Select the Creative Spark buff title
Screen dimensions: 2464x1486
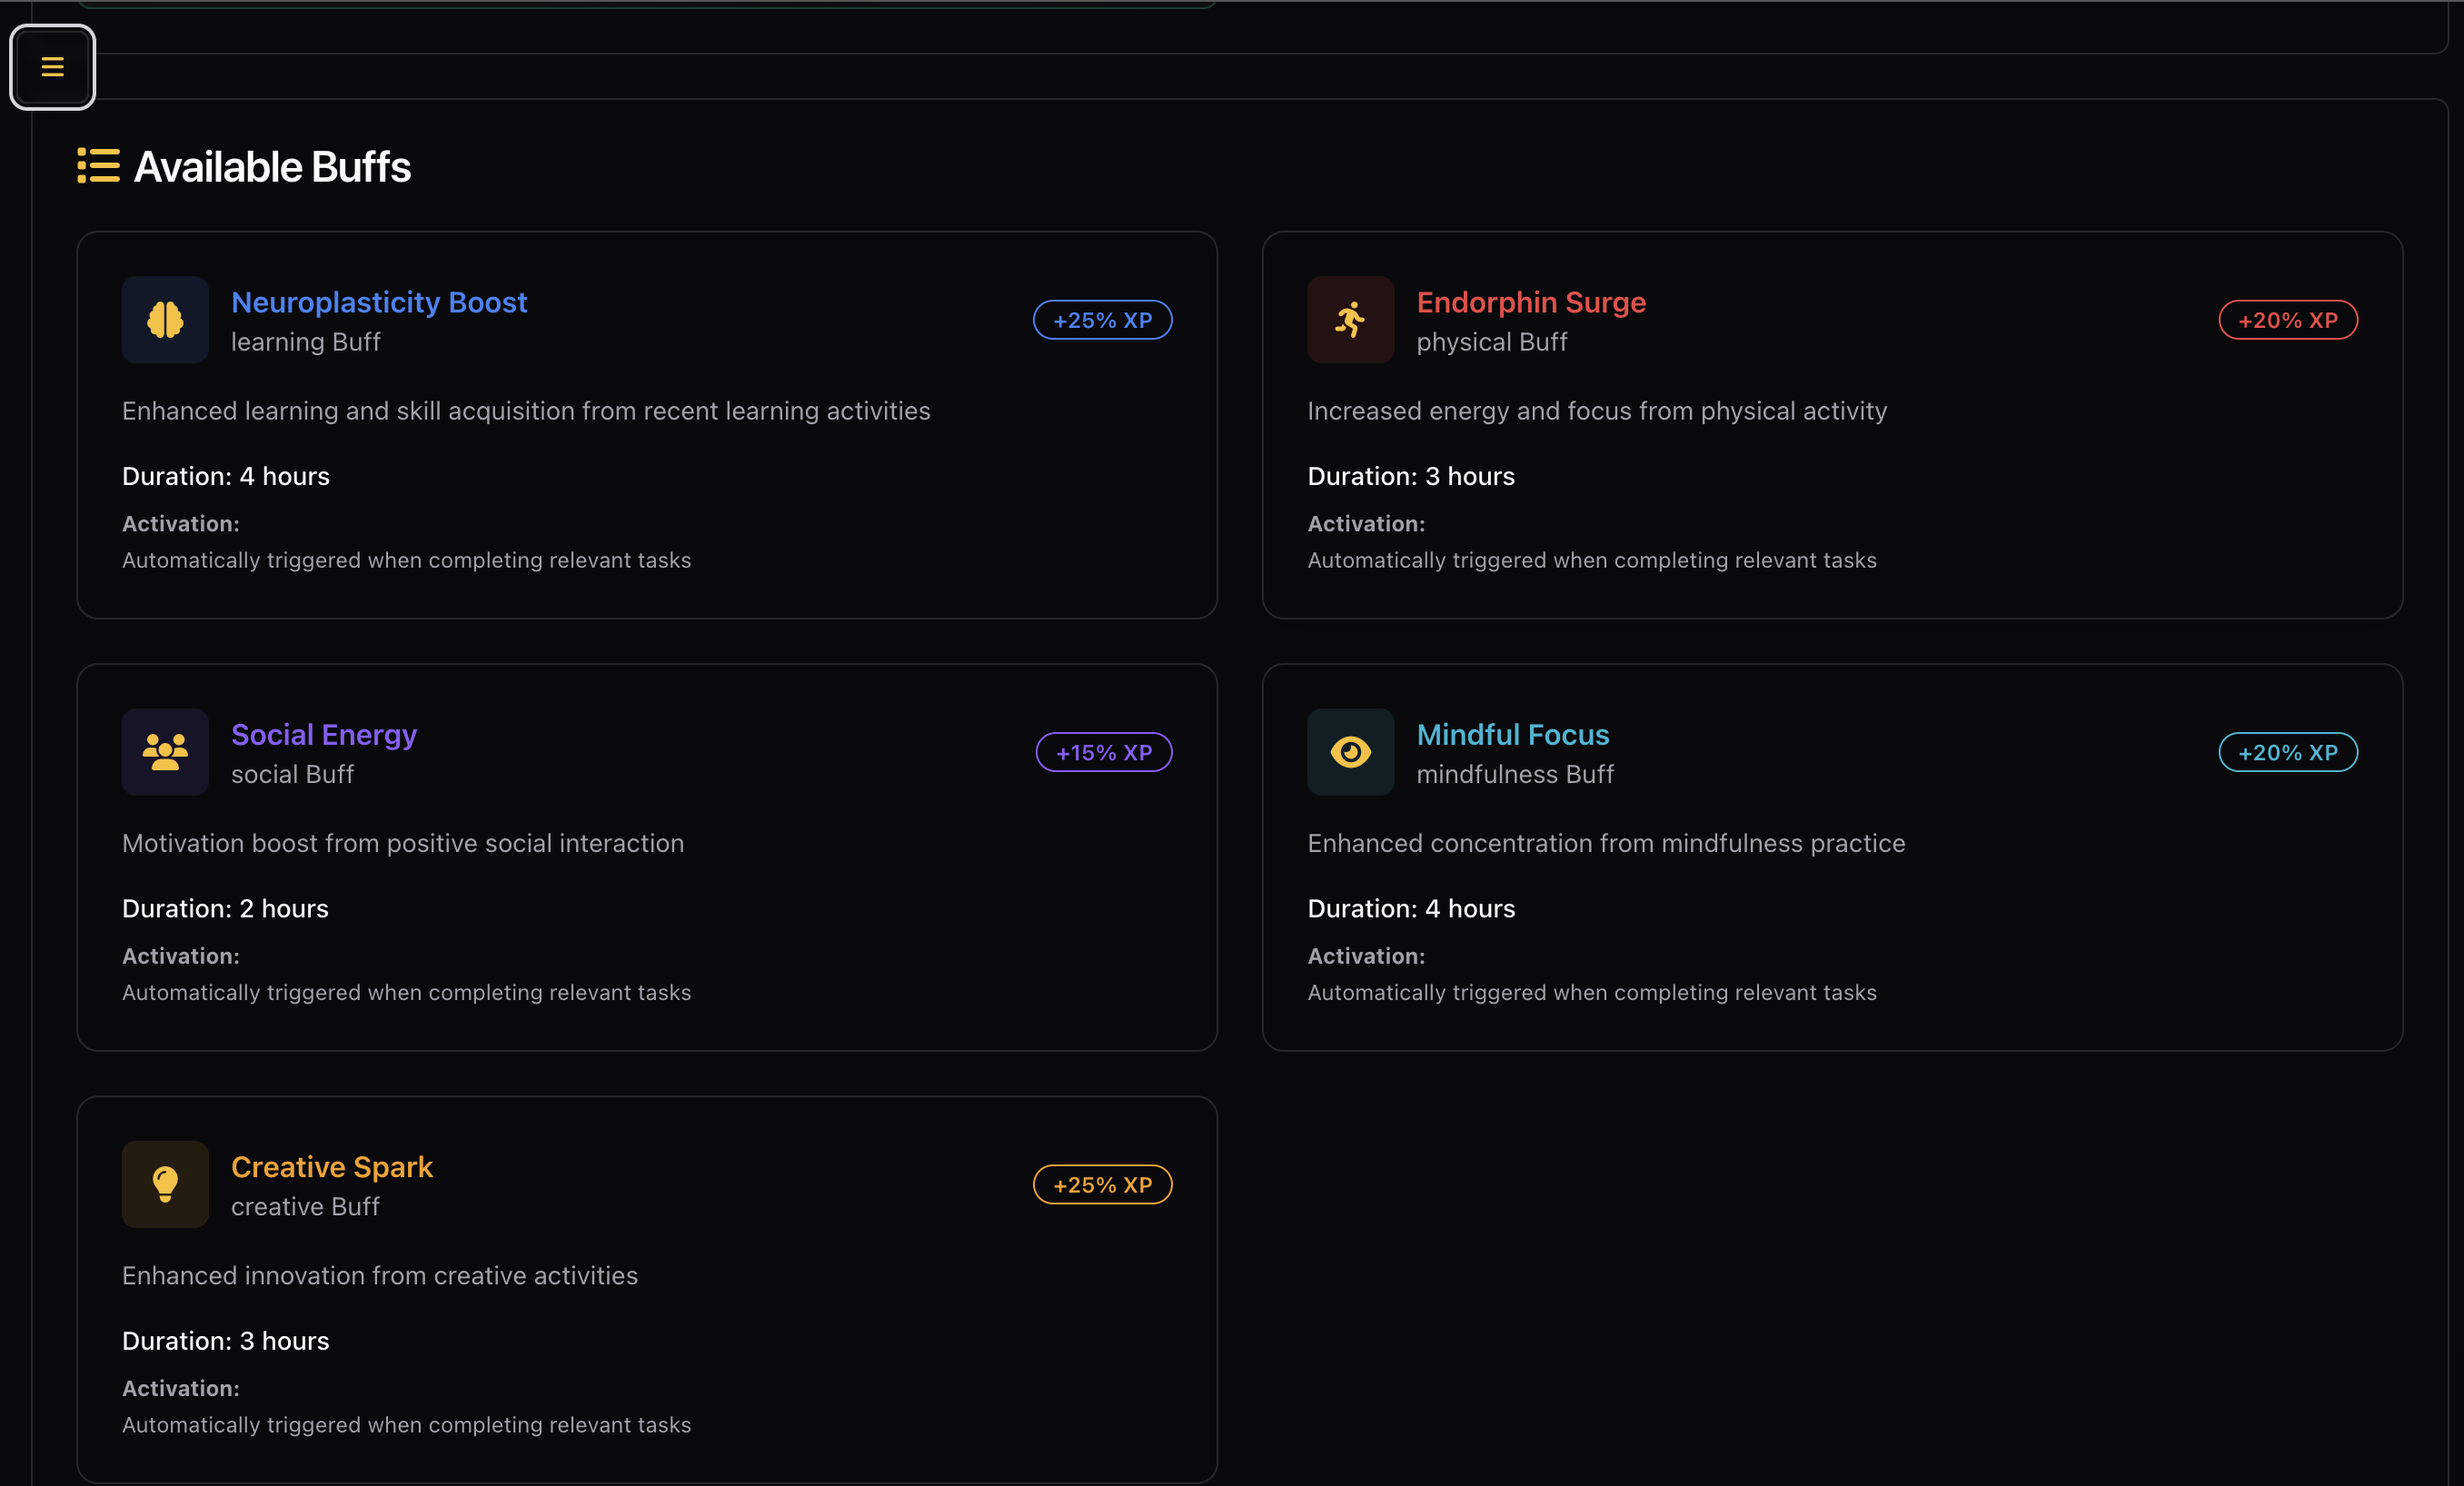(331, 1166)
